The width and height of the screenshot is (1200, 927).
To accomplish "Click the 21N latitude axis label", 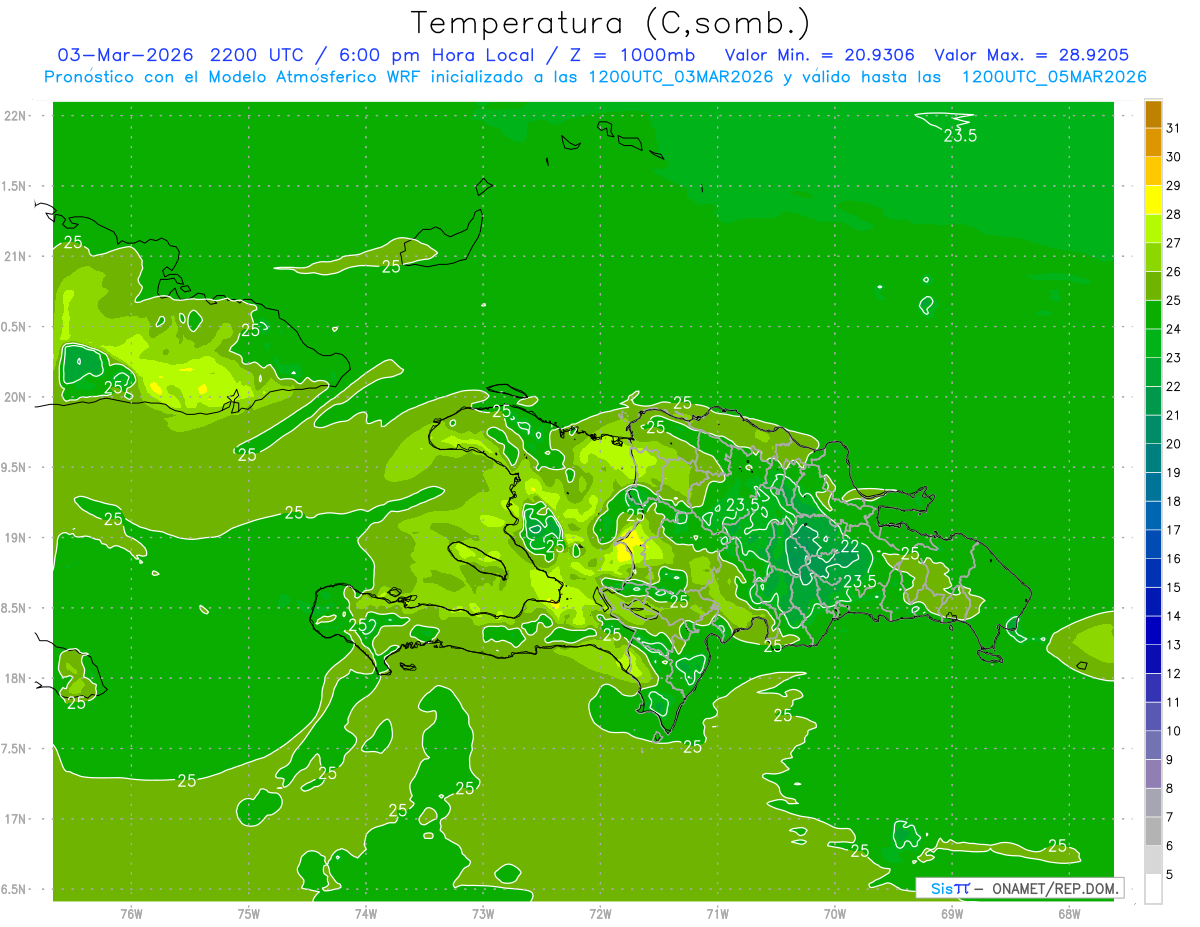I will click(14, 257).
